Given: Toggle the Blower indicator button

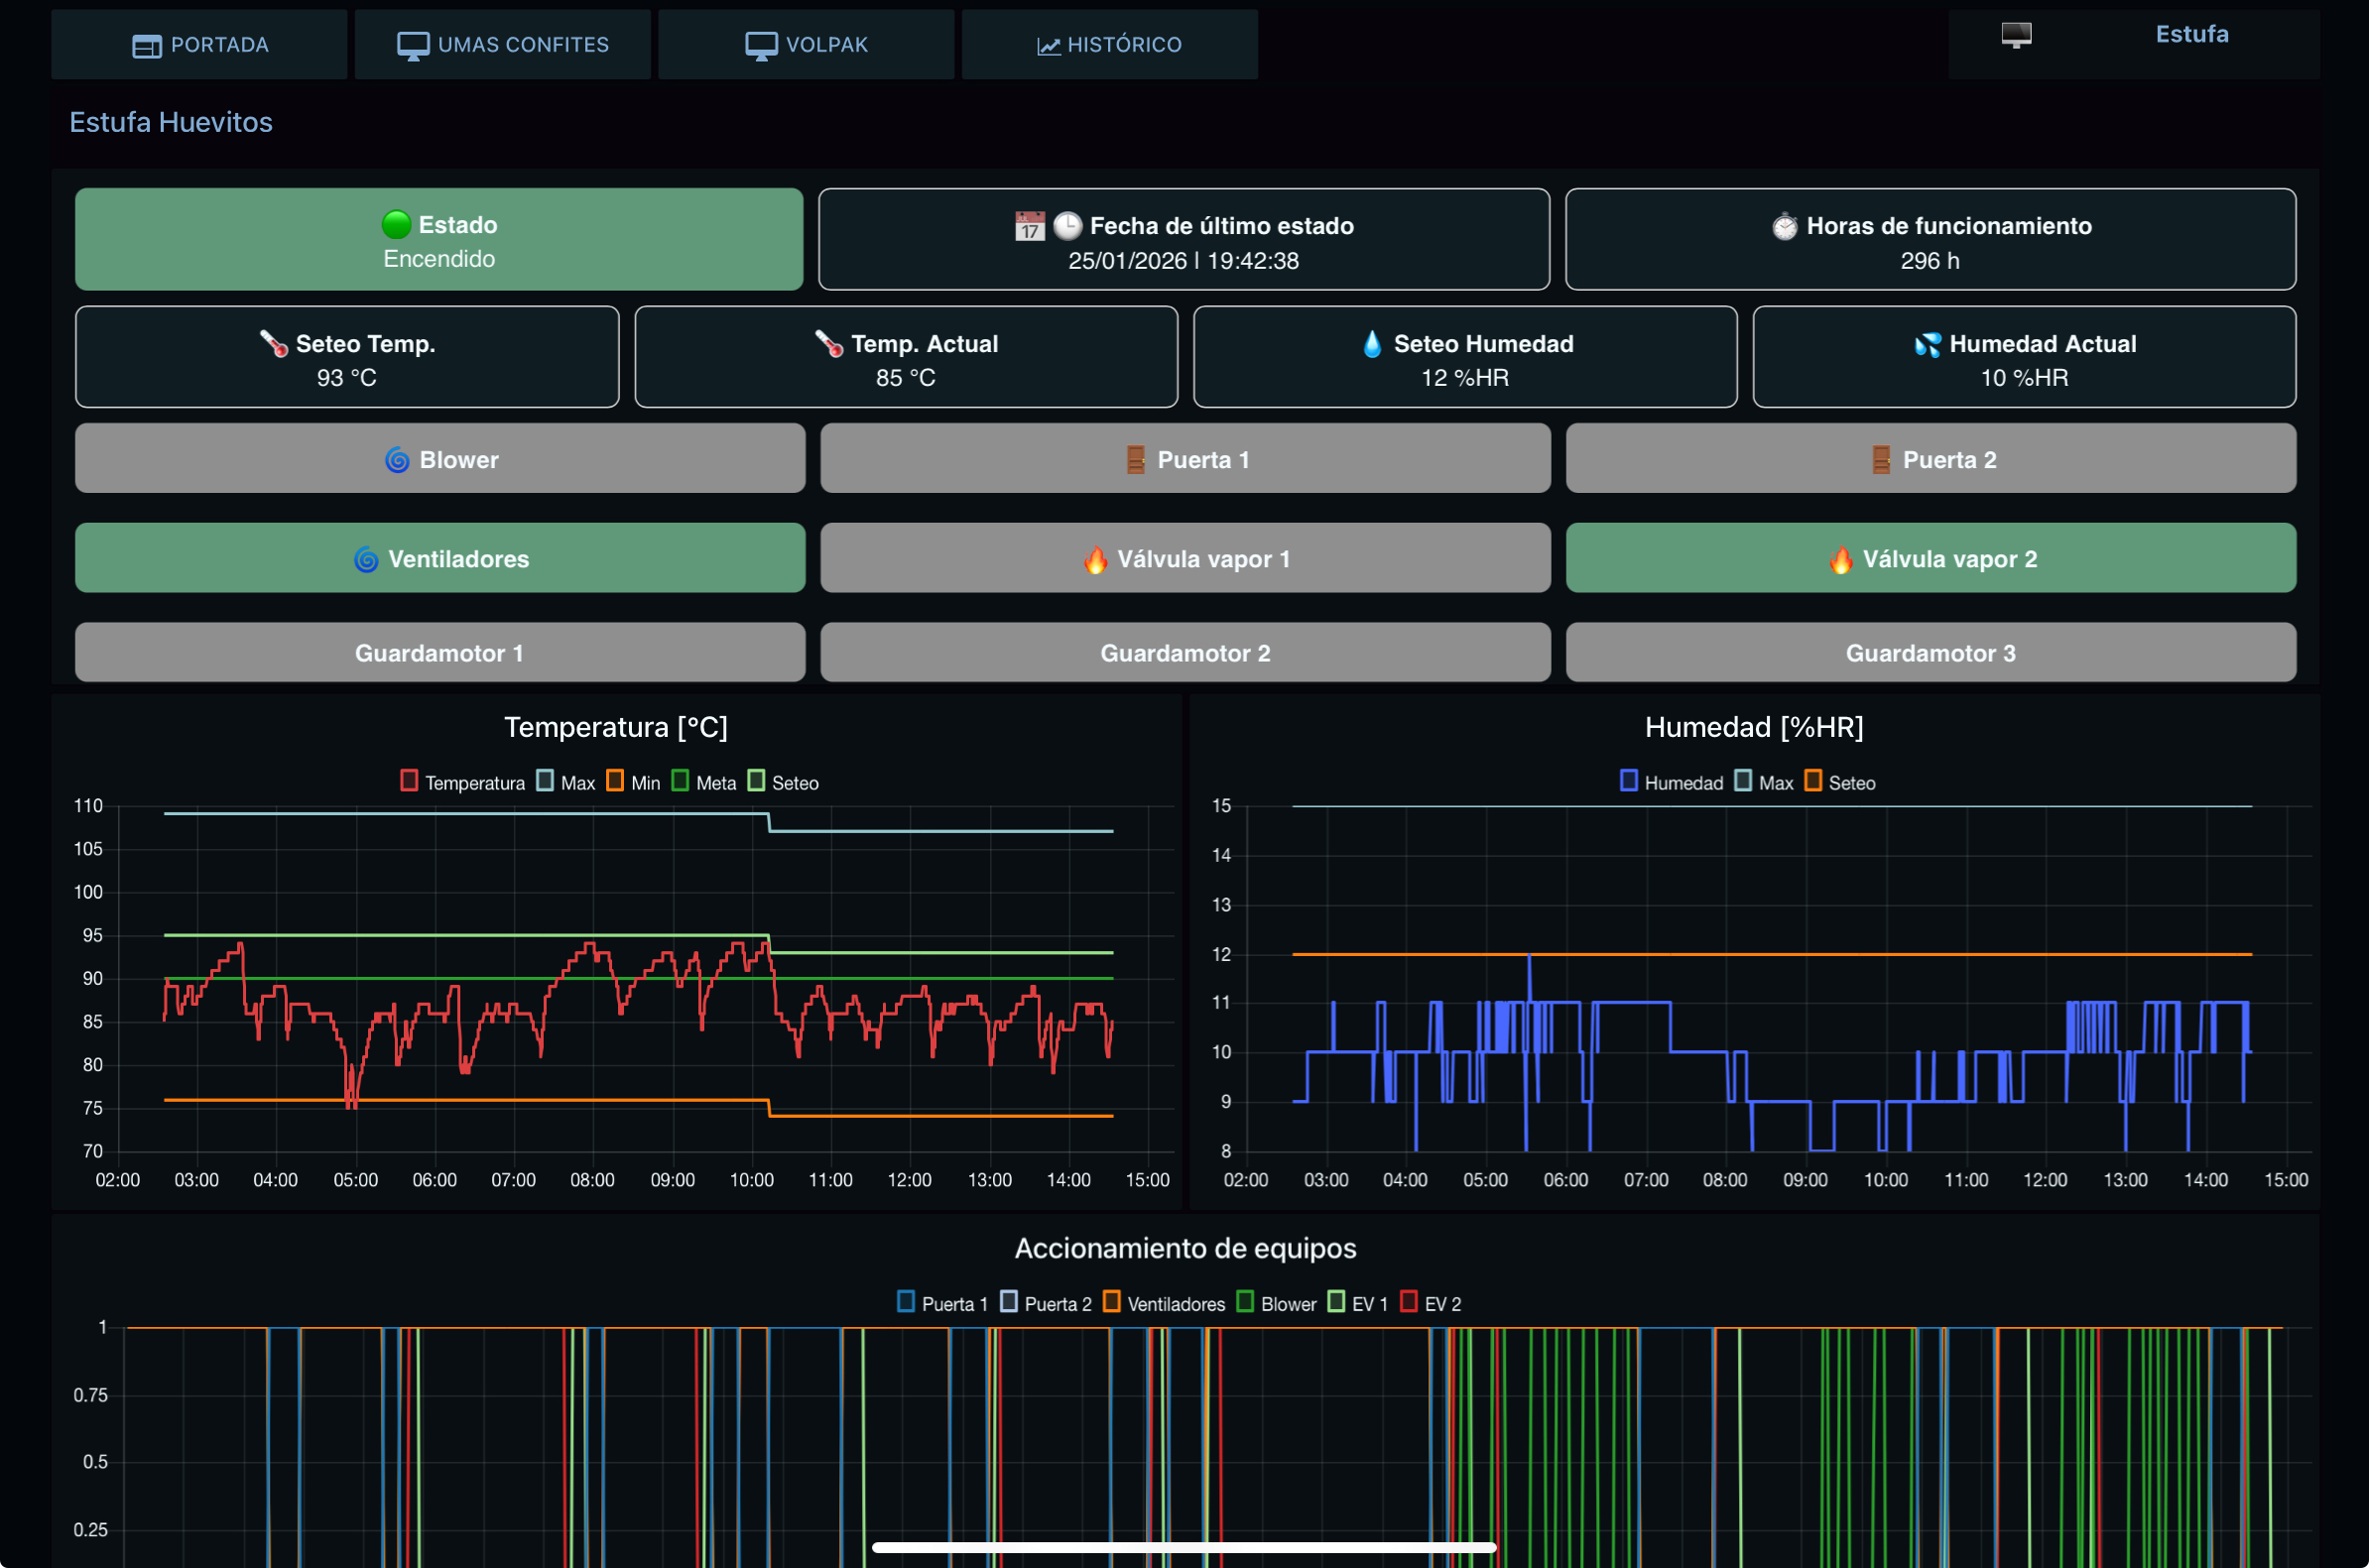Looking at the screenshot, I should 440,459.
